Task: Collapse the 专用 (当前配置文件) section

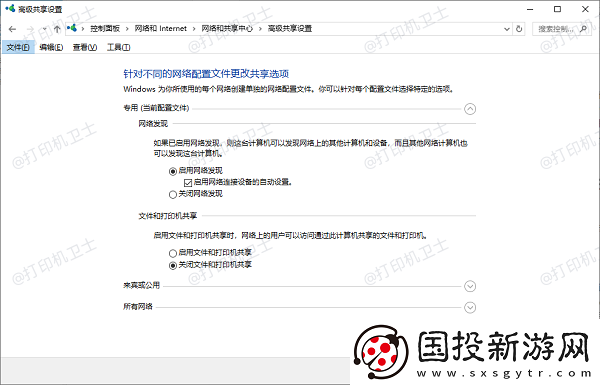Action: tap(470, 109)
